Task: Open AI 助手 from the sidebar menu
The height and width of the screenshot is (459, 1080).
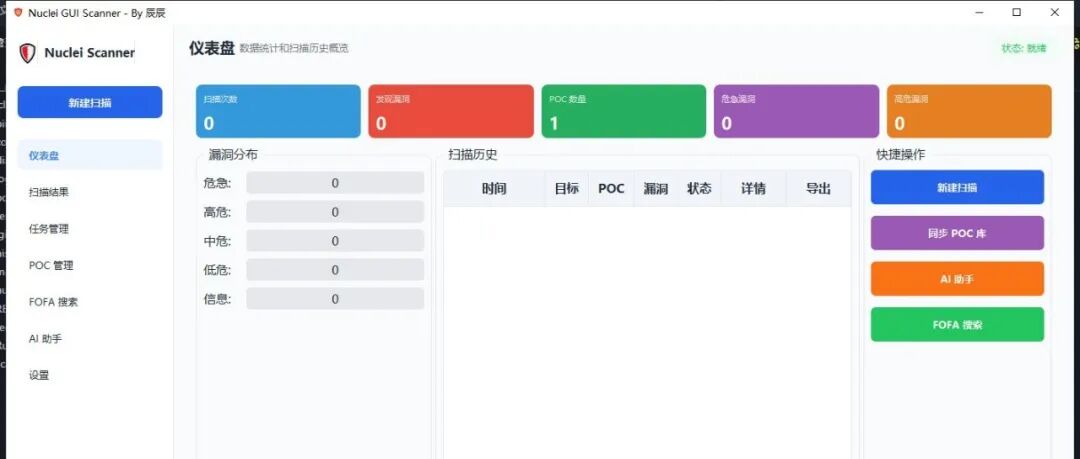Action: pos(90,338)
